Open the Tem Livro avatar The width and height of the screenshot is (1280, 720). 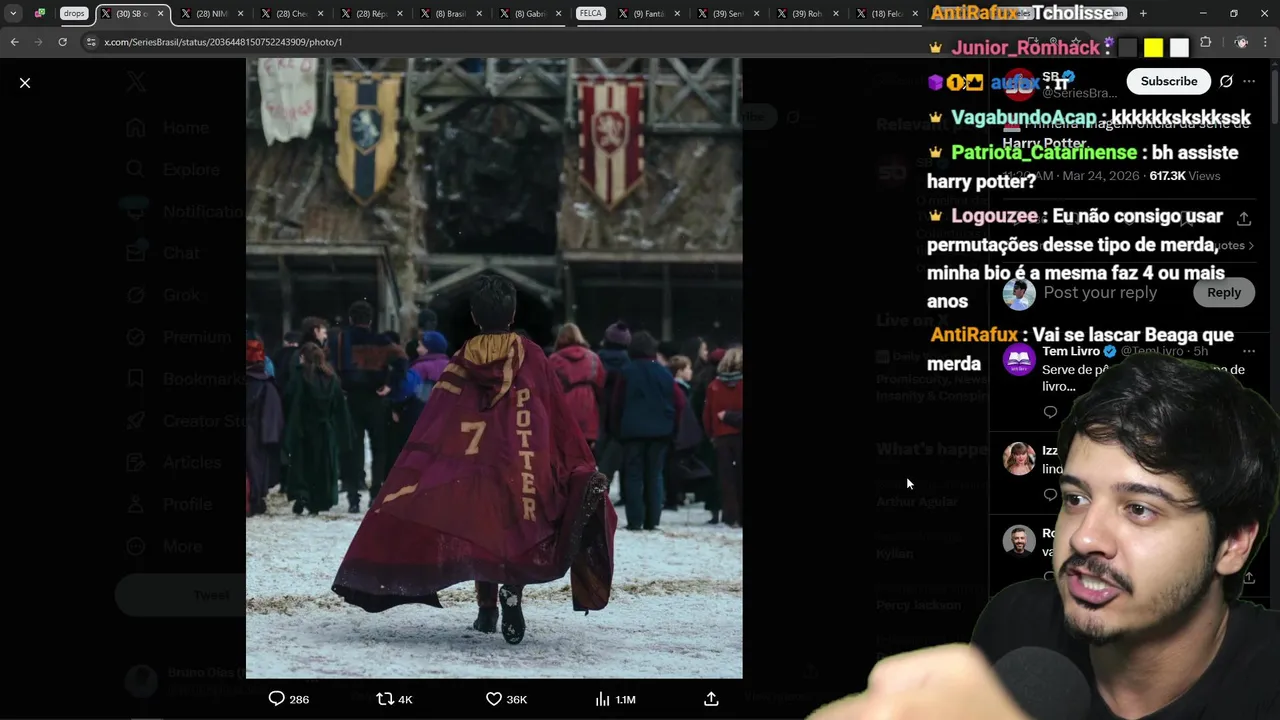pyautogui.click(x=1019, y=359)
